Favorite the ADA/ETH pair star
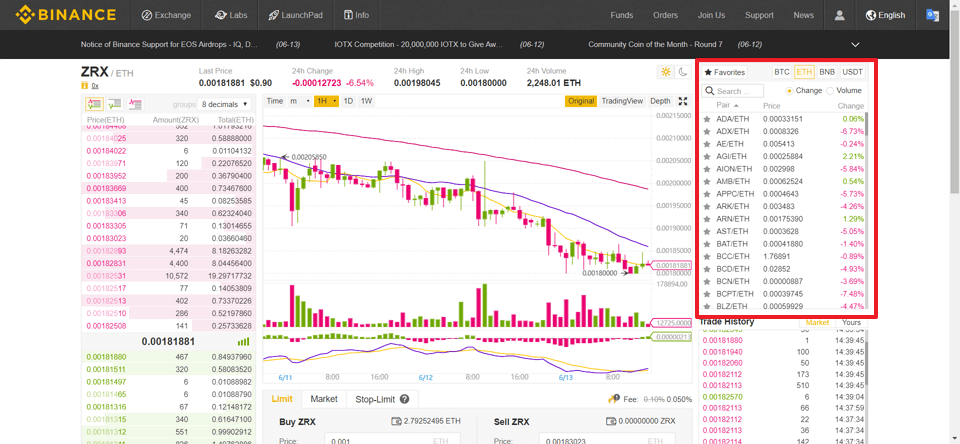This screenshot has width=960, height=444. 707,119
